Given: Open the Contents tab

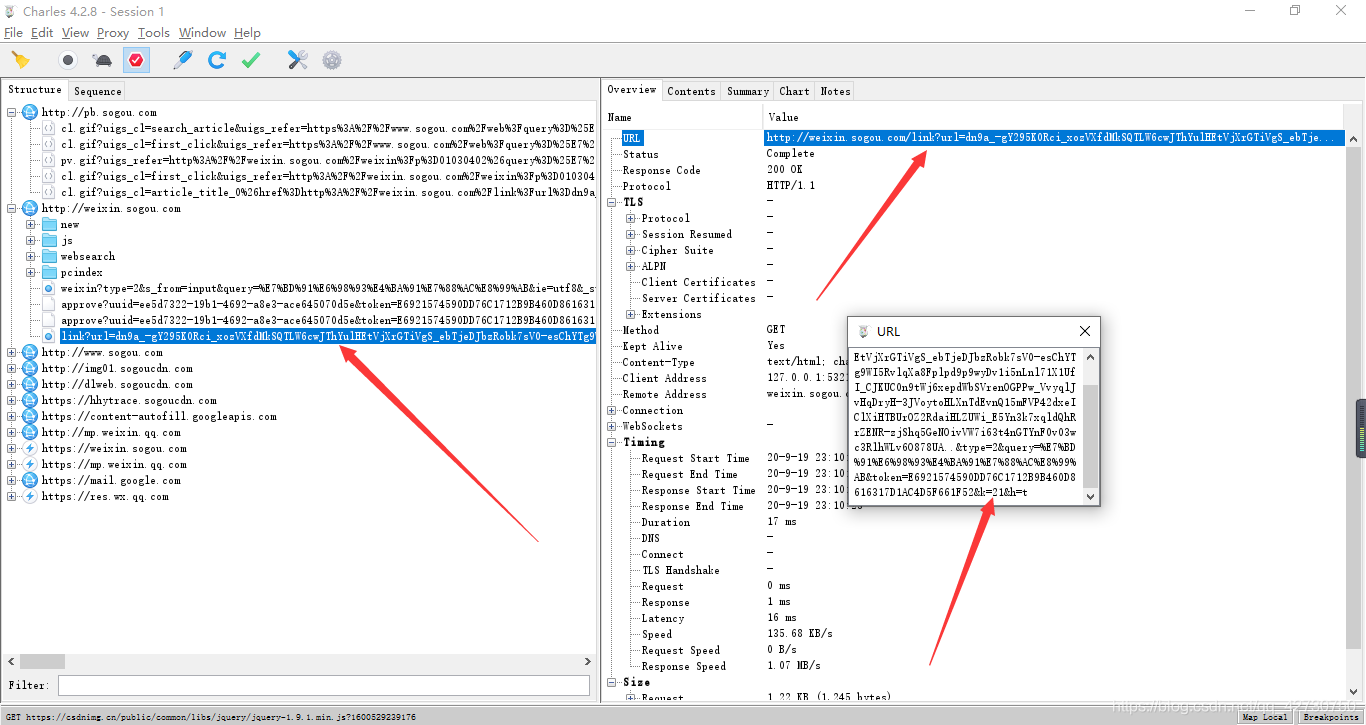Looking at the screenshot, I should tap(691, 91).
